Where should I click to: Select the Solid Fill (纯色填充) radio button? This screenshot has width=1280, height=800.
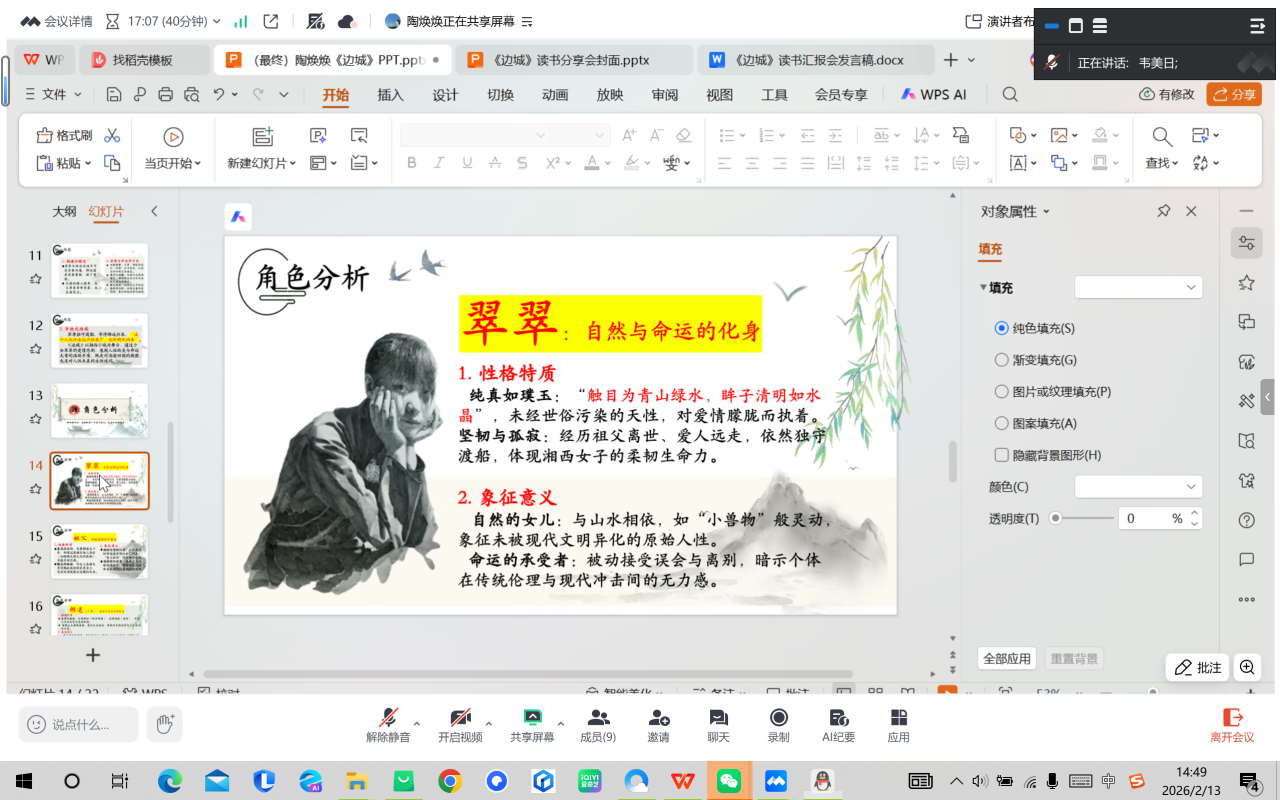[x=1002, y=328]
